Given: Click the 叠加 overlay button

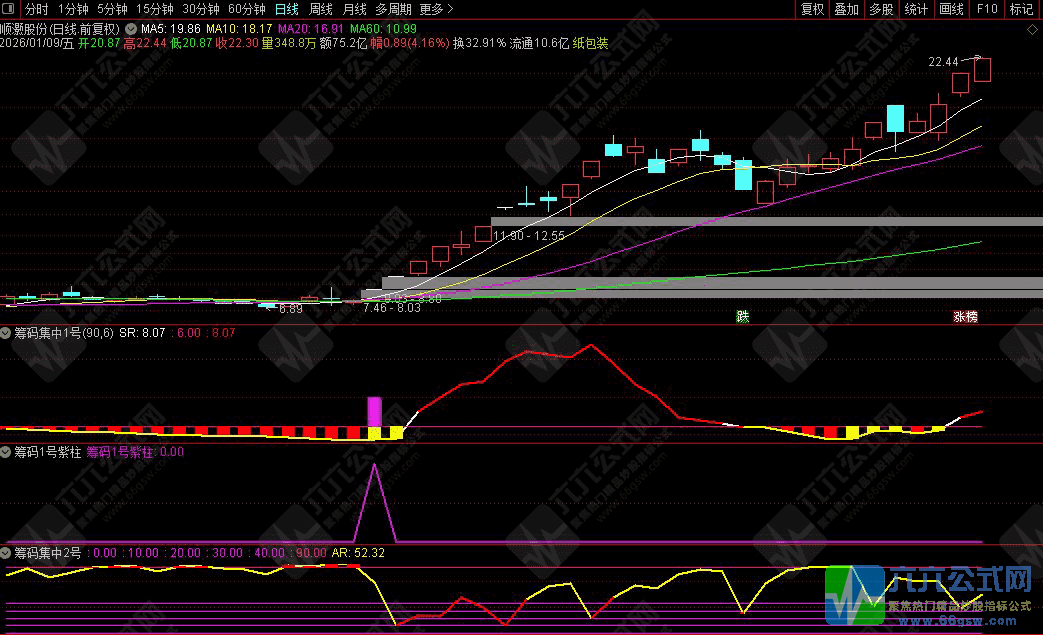Looking at the screenshot, I should 847,9.
